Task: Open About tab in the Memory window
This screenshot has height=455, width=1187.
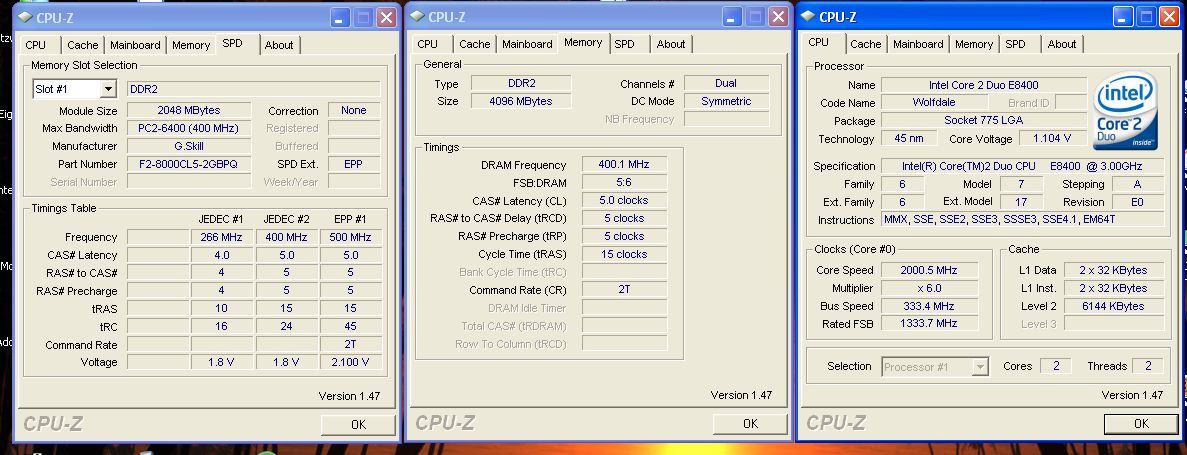Action: pyautogui.click(x=671, y=45)
